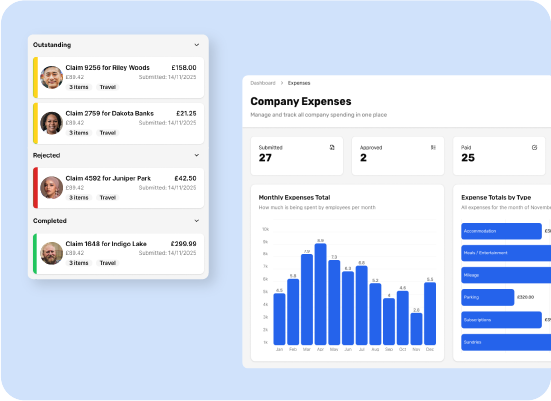
Task: Click the Parking expense bar
Action: click(x=488, y=297)
